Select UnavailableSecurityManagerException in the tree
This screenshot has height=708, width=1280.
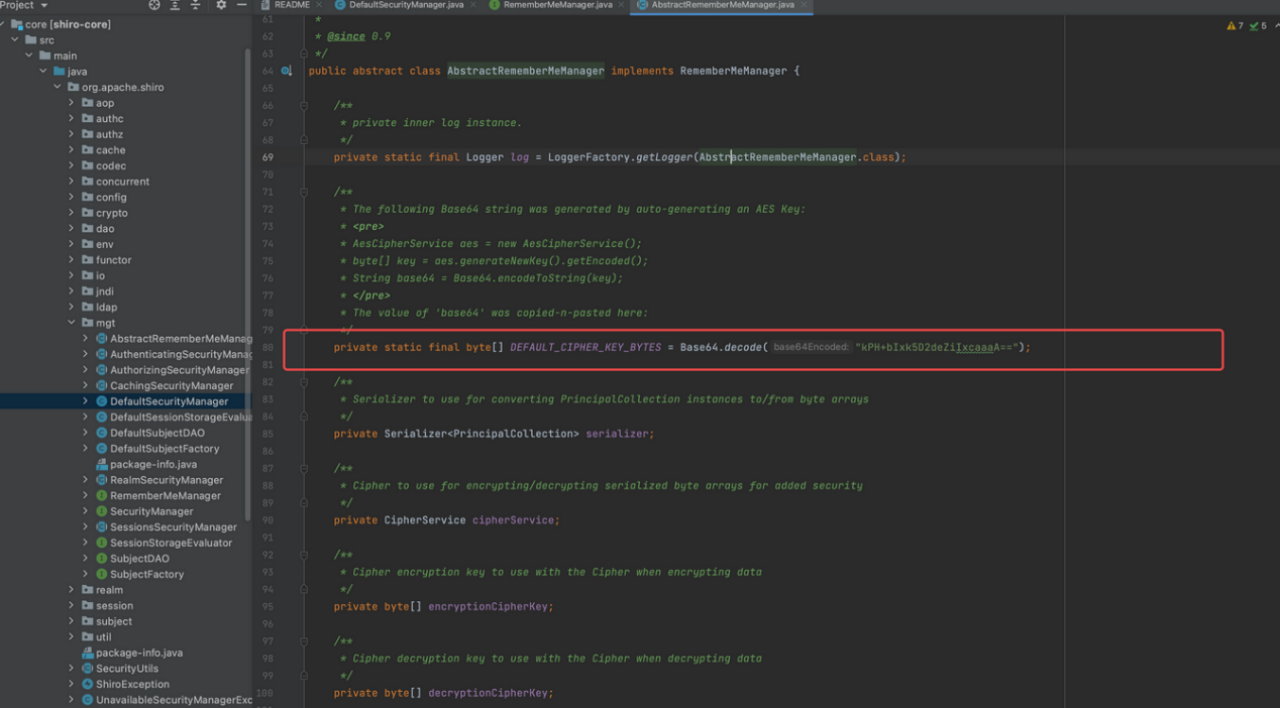pyautogui.click(x=174, y=700)
